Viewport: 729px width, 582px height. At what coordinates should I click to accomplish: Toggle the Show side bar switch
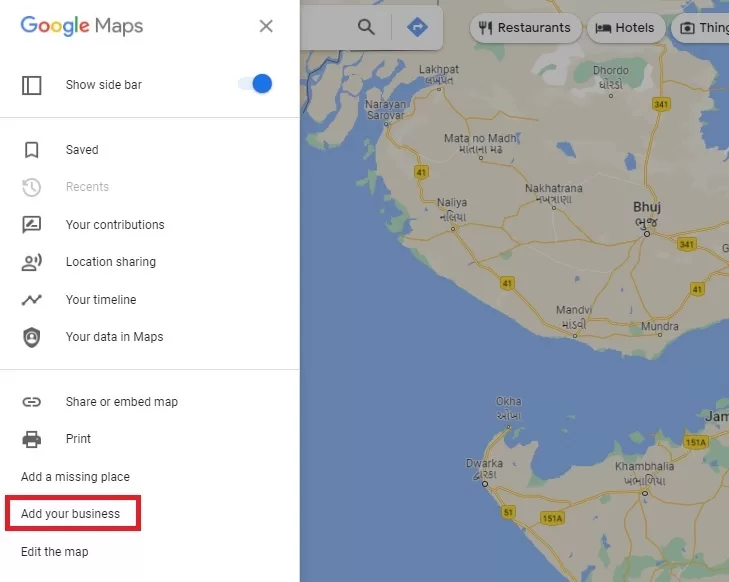pyautogui.click(x=255, y=84)
